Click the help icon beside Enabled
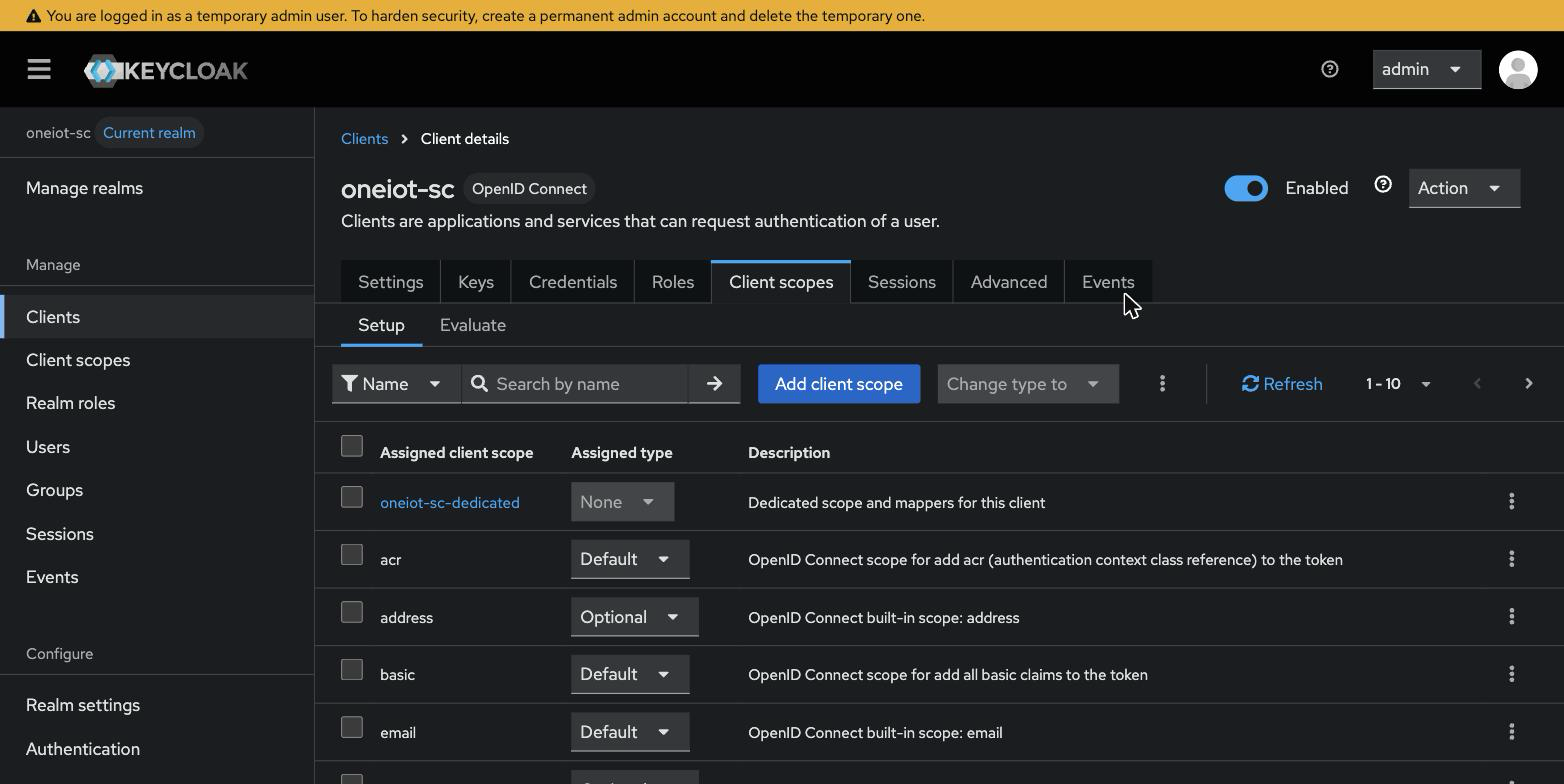The height and width of the screenshot is (784, 1564). point(1382,185)
